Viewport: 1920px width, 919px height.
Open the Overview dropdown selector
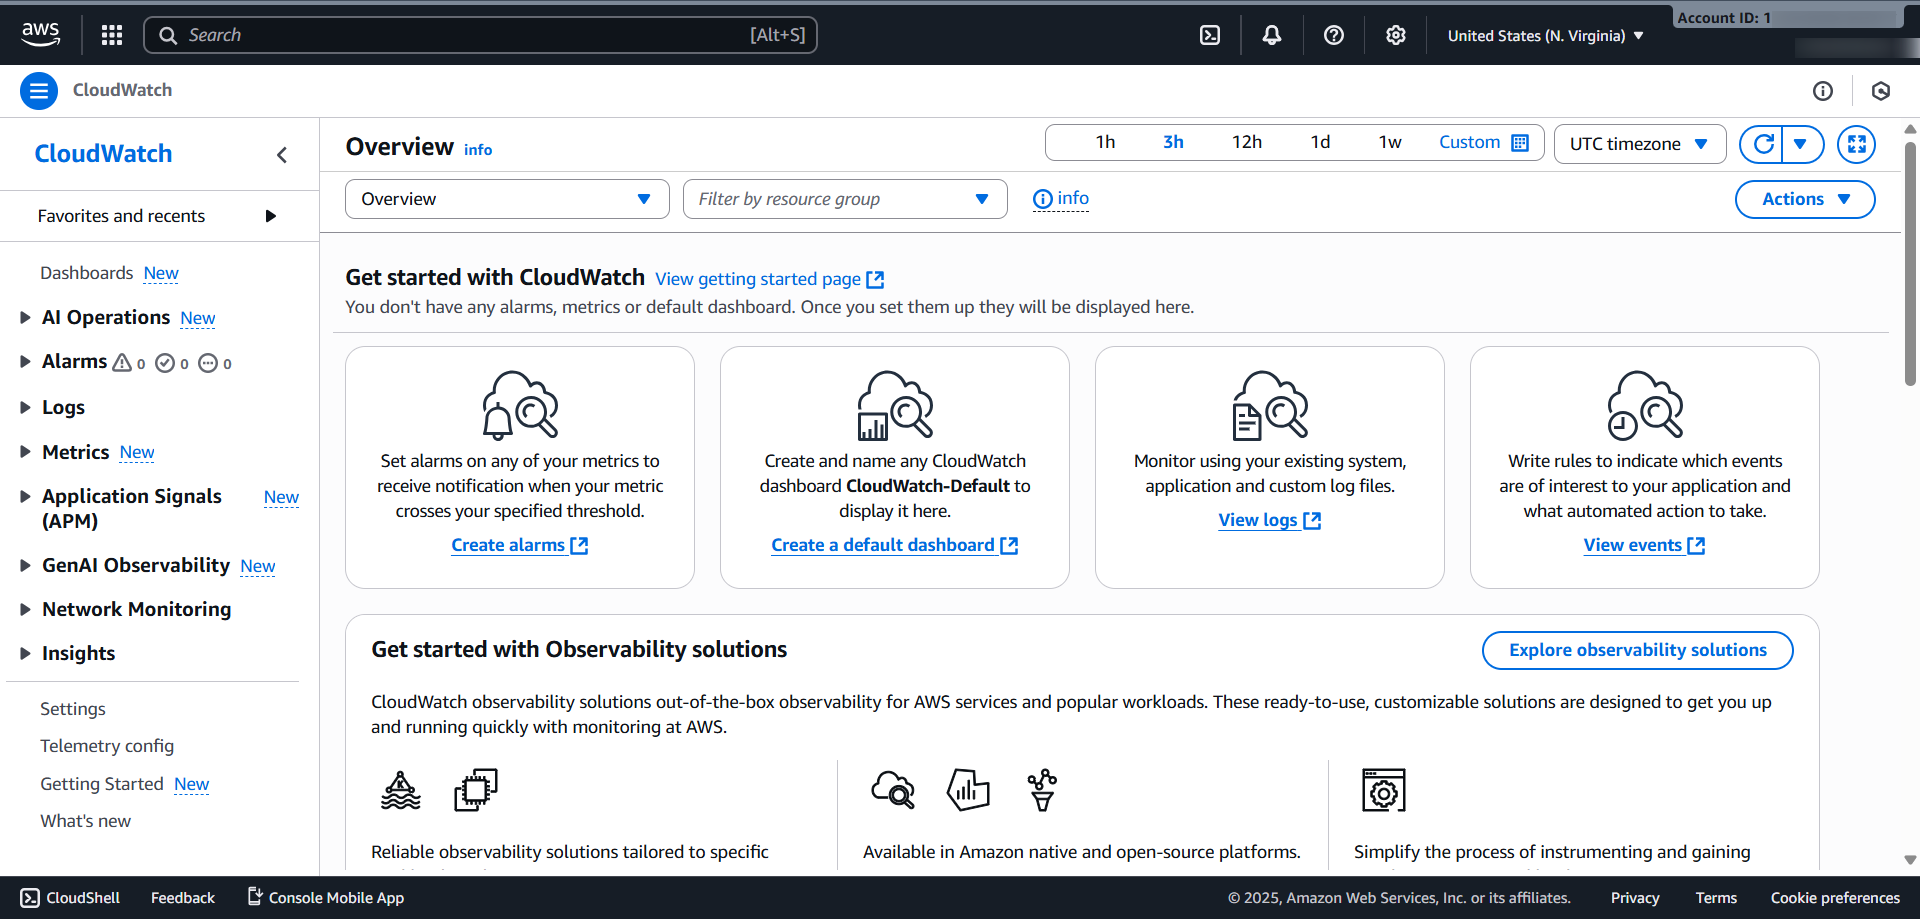tap(507, 199)
